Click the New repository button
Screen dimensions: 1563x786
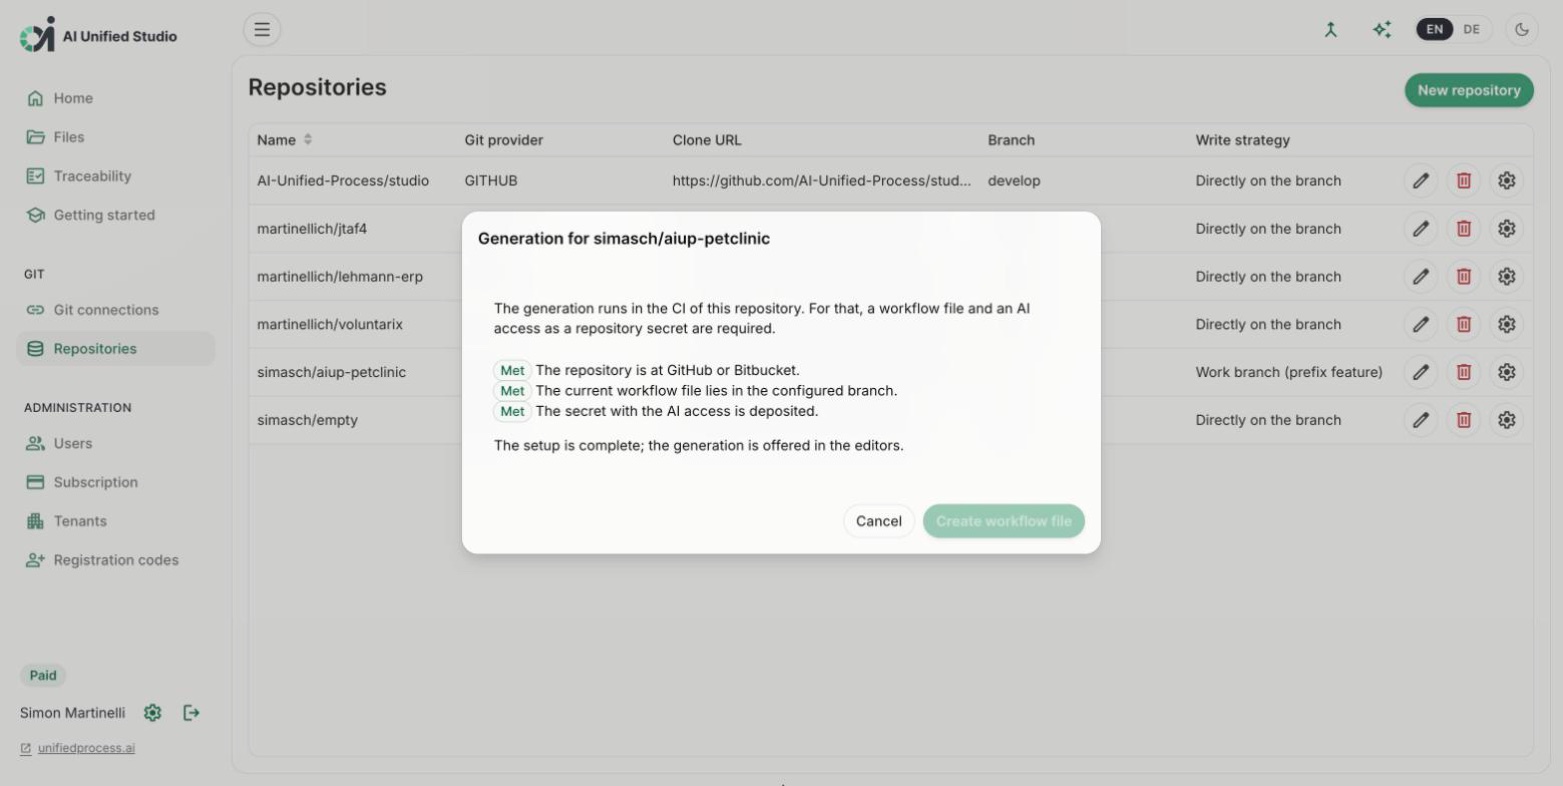point(1468,90)
